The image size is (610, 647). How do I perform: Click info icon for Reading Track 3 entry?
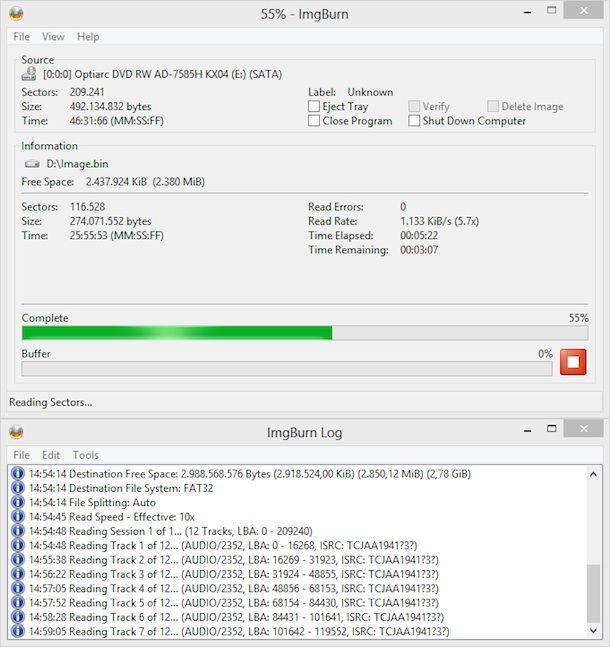point(17,574)
